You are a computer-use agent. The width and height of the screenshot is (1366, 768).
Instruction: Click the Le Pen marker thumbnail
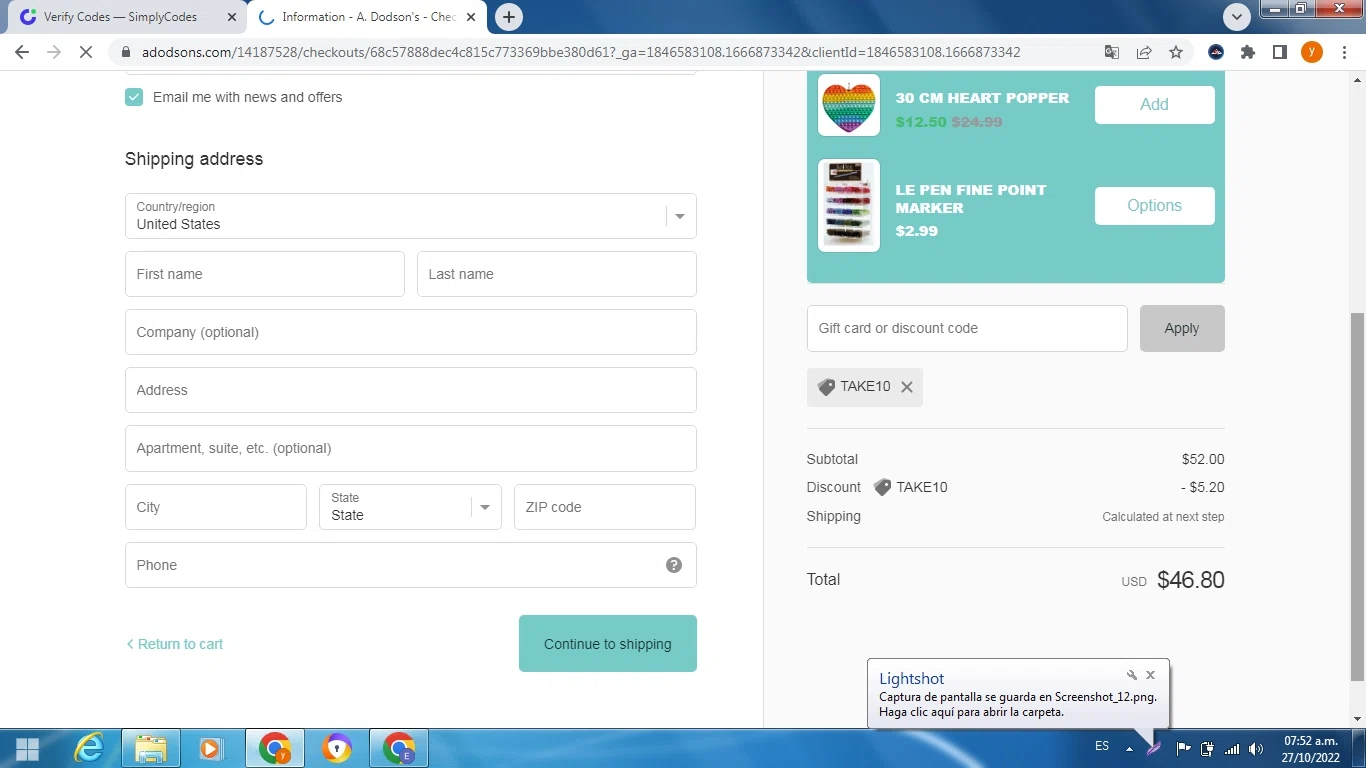pyautogui.click(x=849, y=206)
